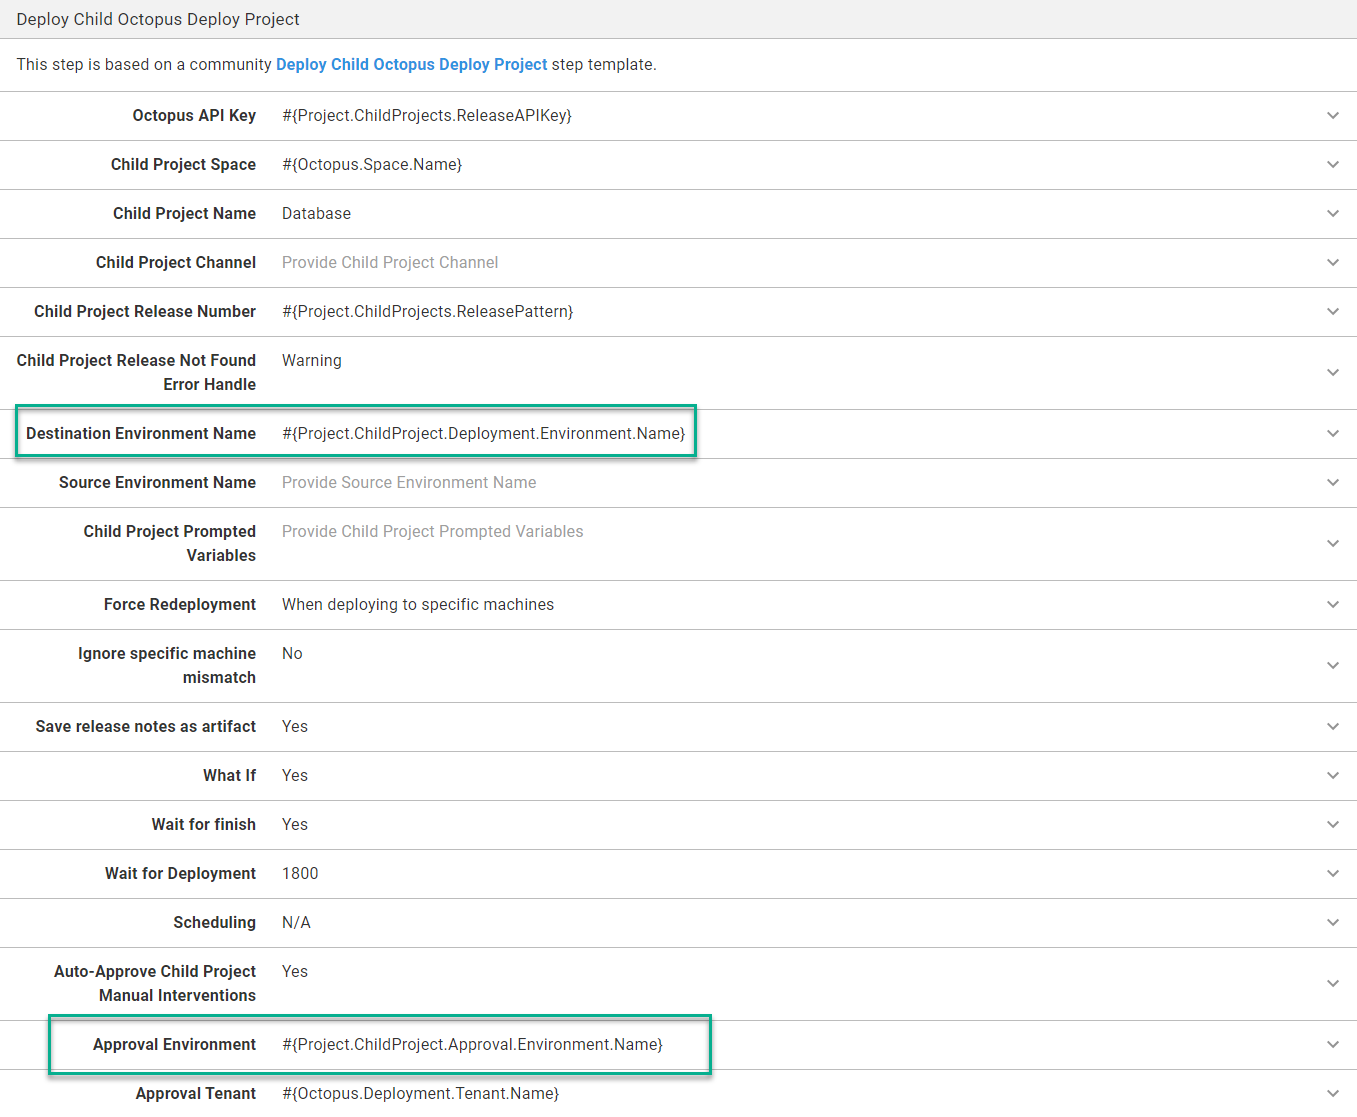Expand the Release Not Found Error Handle row
The height and width of the screenshot is (1117, 1357).
1333,372
